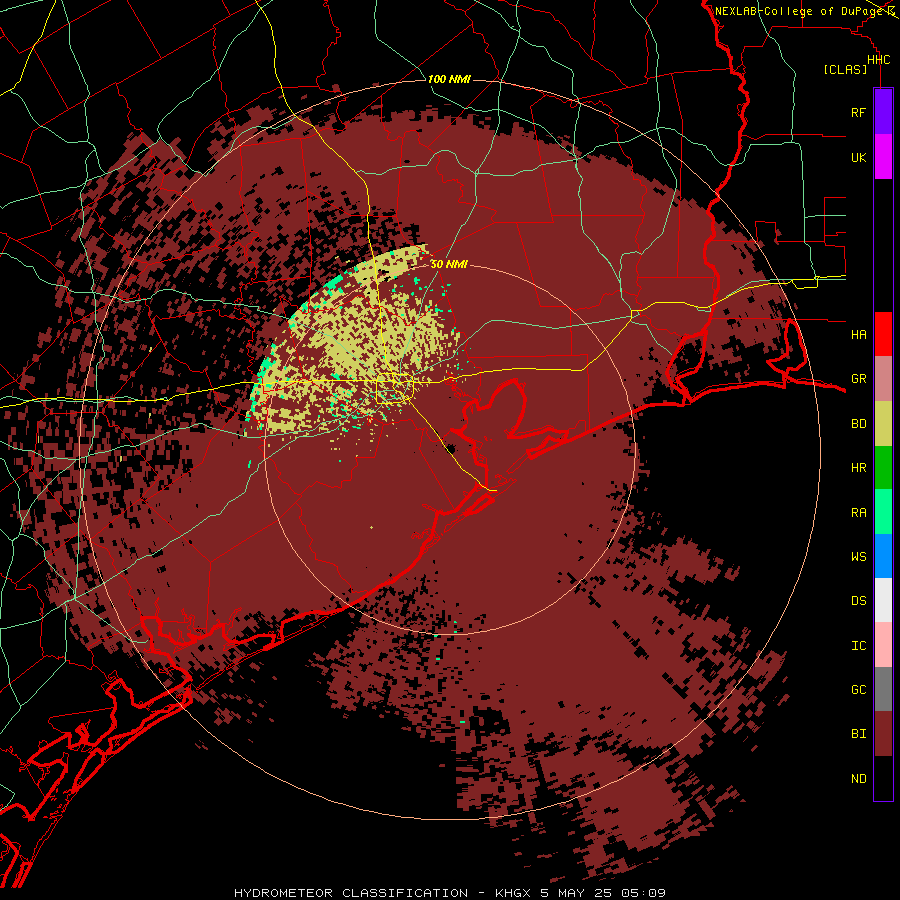
Task: Click the IC legend label
Action: [858, 645]
